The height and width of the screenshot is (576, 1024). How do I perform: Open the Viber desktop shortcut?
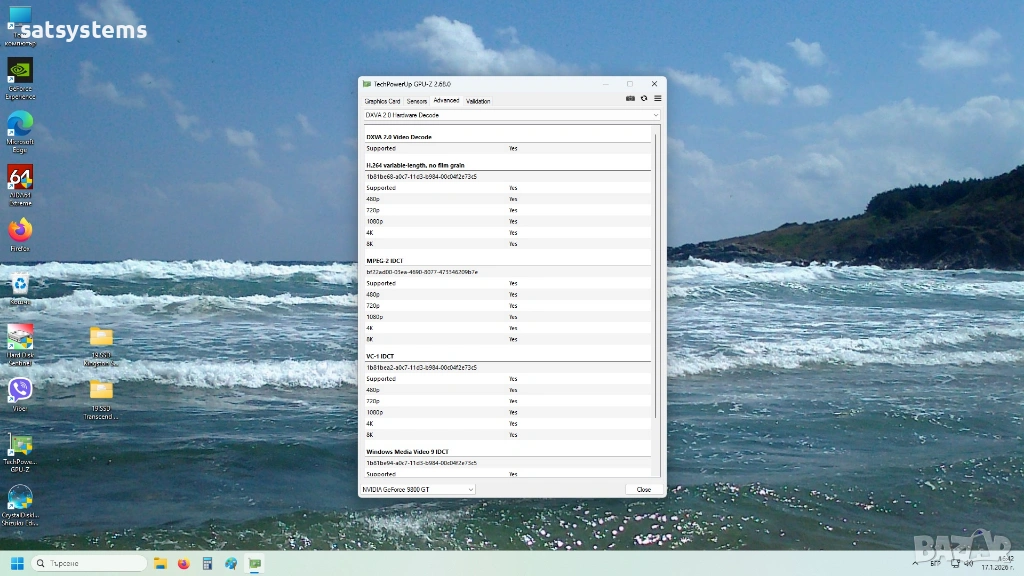[20, 391]
